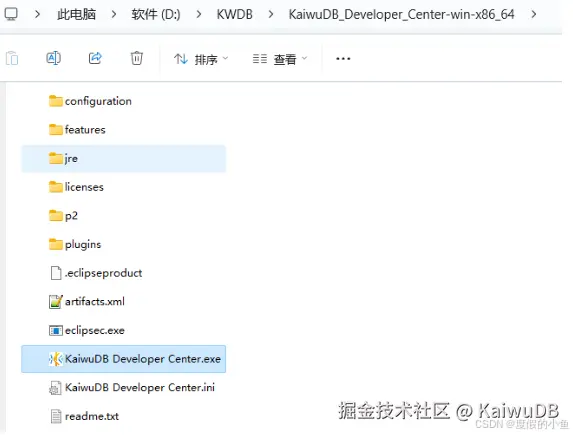This screenshot has height=435, width=573.
Task: Select the jre folder icon
Action: point(56,158)
